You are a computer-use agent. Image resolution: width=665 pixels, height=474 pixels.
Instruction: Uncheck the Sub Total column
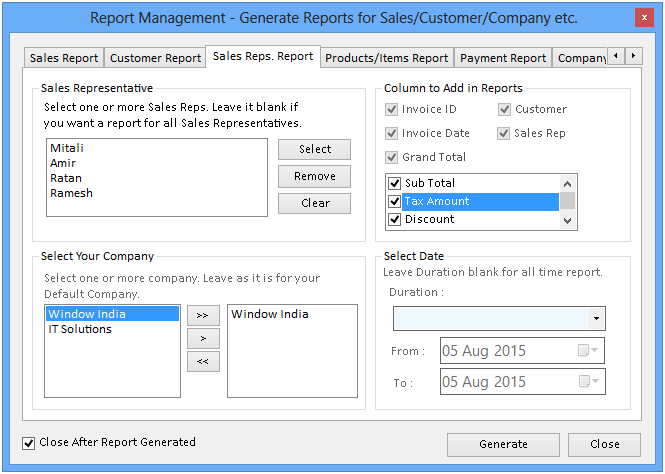[394, 183]
